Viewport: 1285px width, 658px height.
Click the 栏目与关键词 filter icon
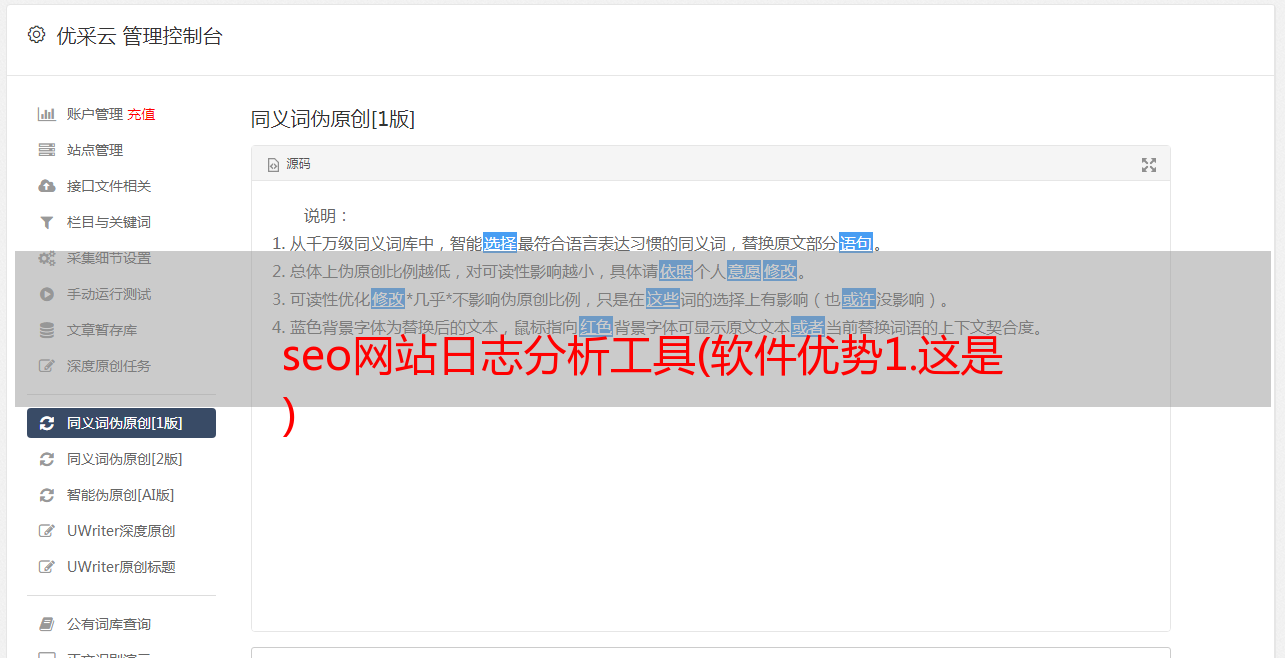click(46, 222)
